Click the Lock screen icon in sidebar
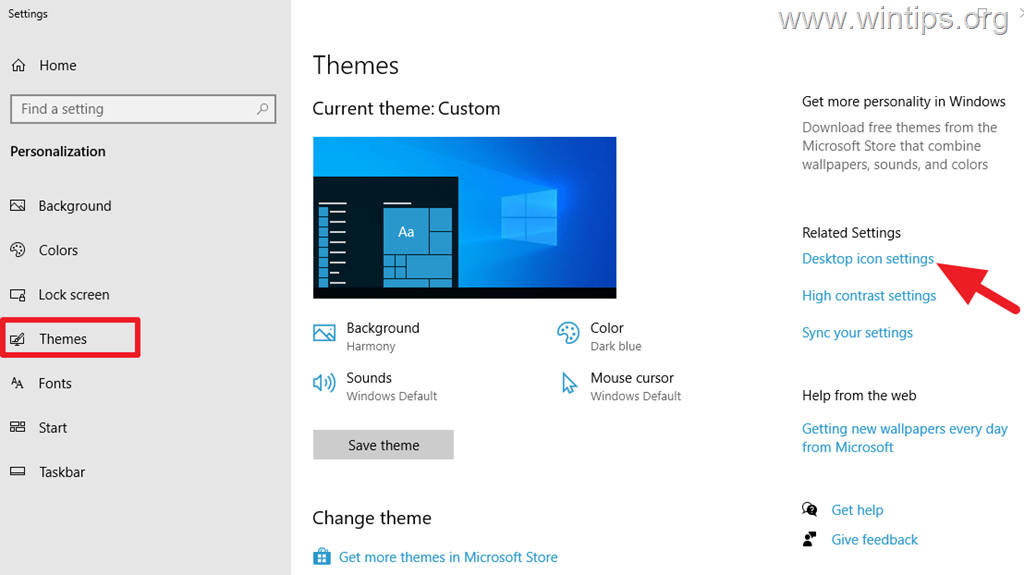 click(18, 295)
